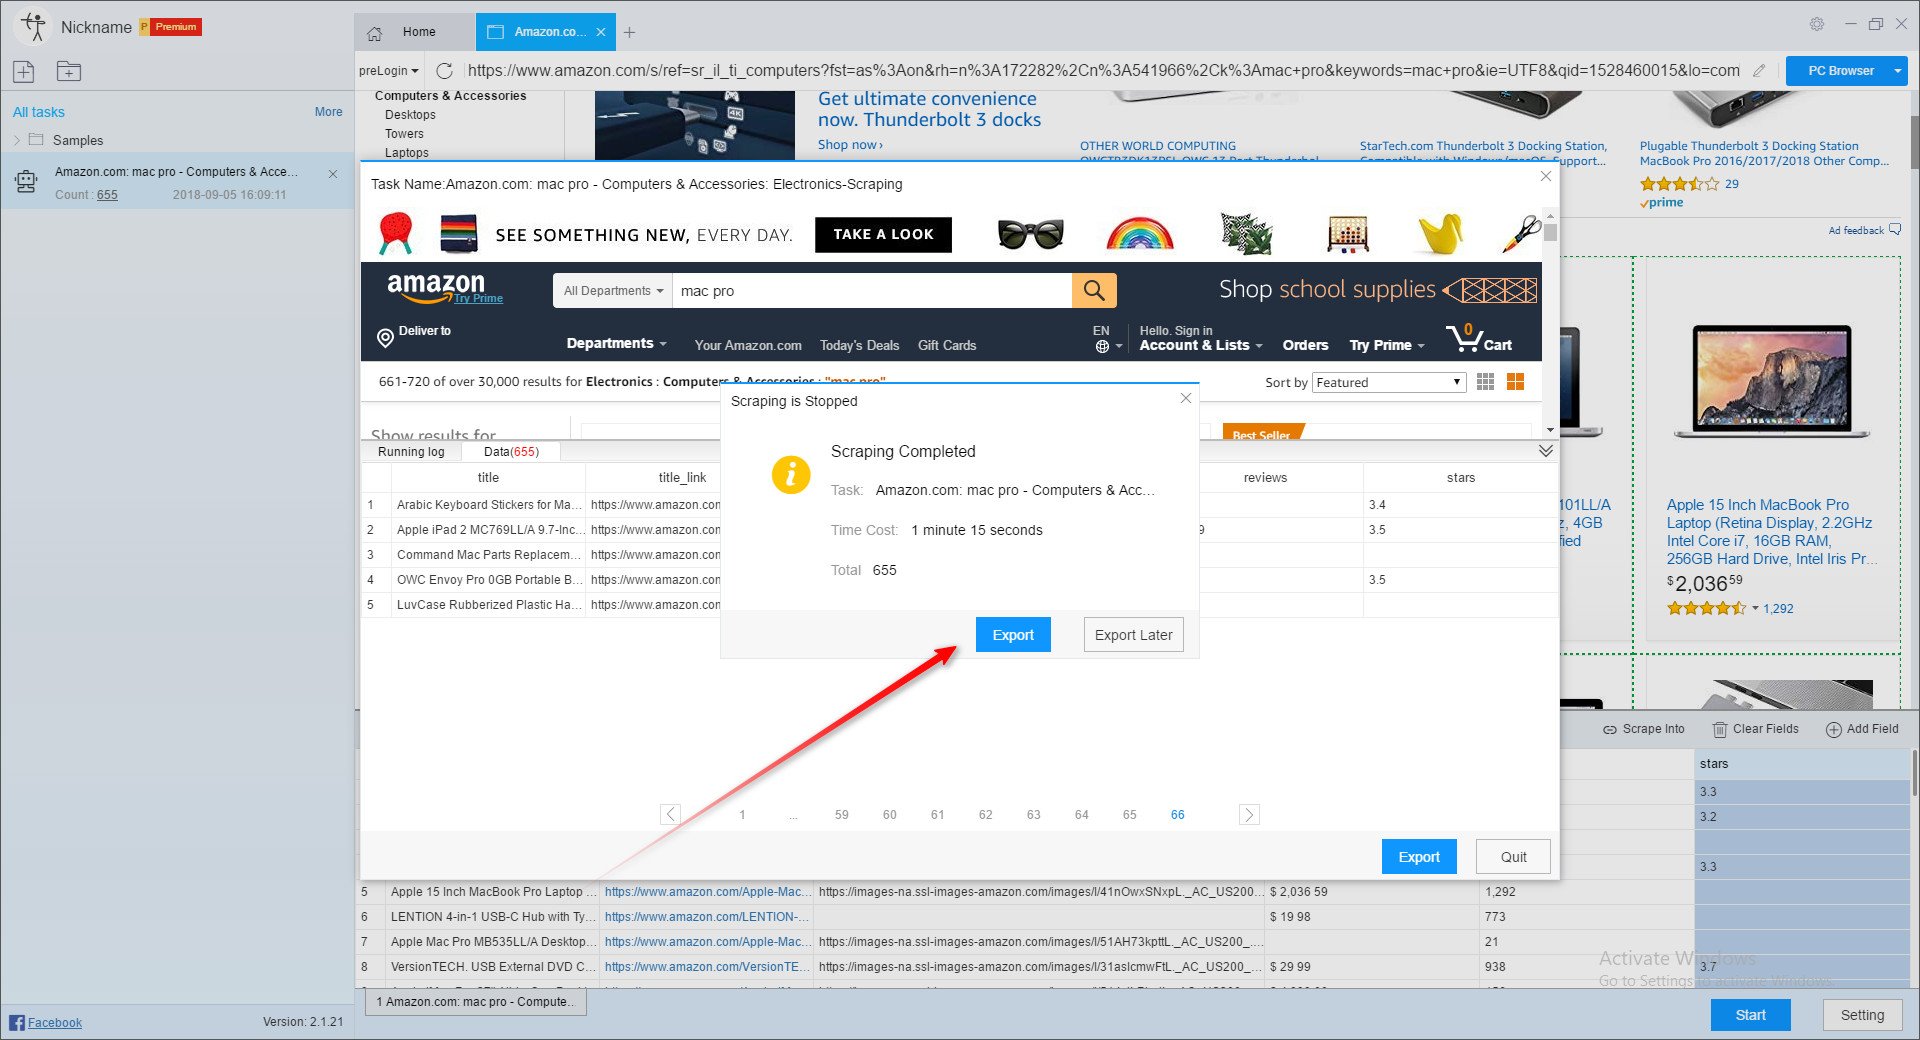Click the title column header
The image size is (1920, 1040).
coord(488,478)
